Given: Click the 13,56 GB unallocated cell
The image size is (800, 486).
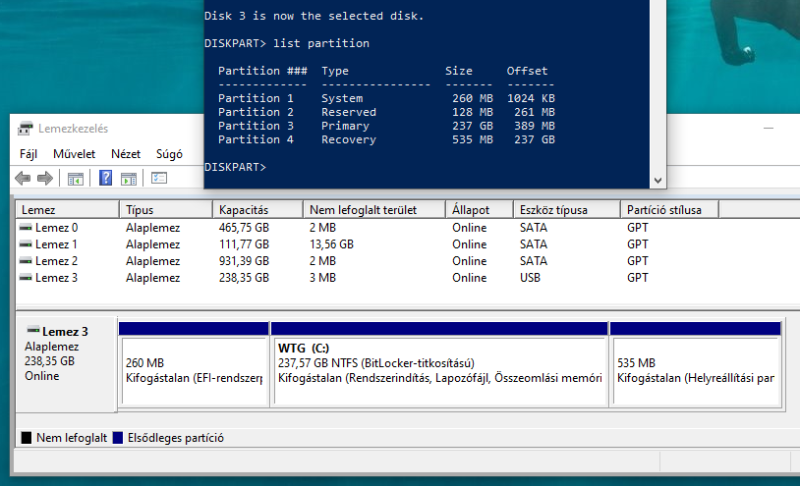Looking at the screenshot, I should 331,245.
